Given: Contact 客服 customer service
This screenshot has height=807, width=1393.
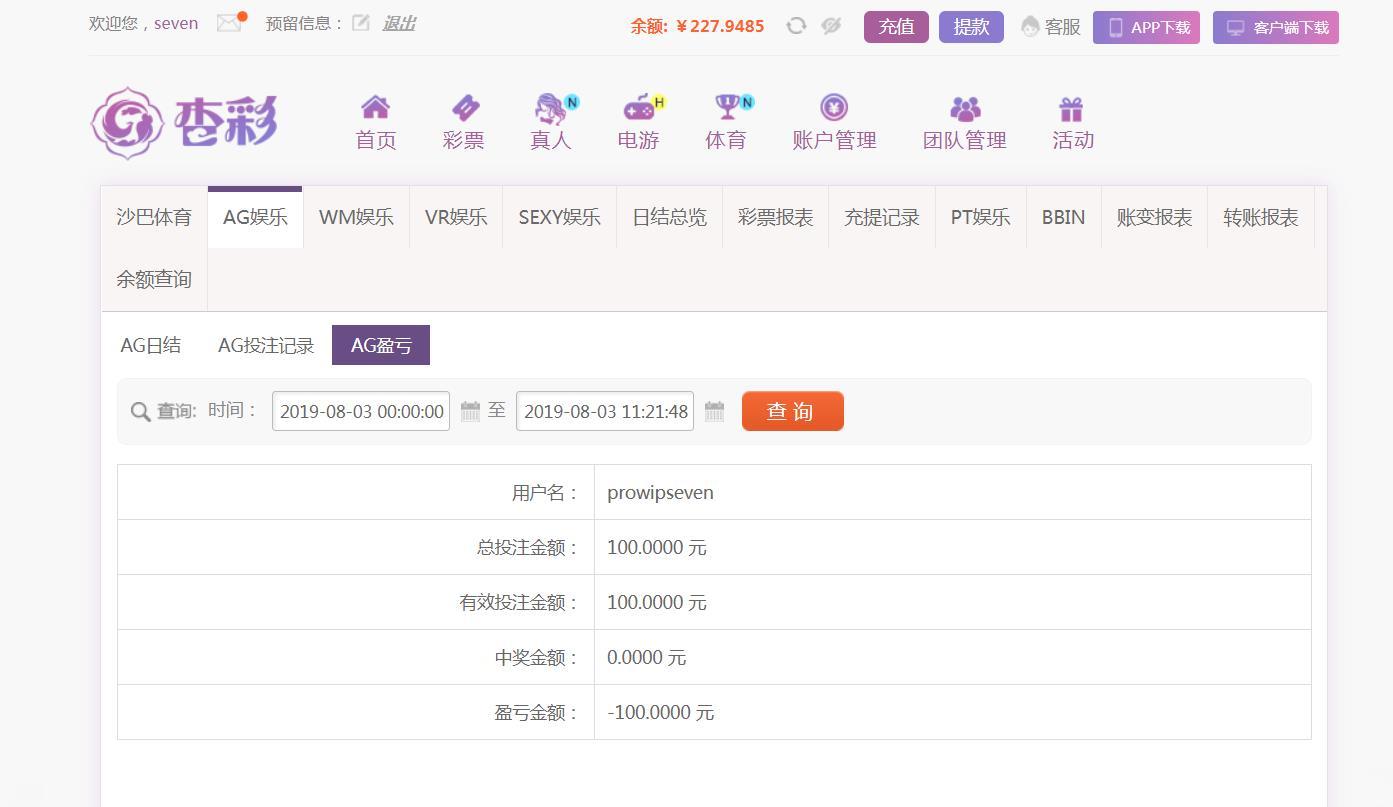Looking at the screenshot, I should (1051, 27).
